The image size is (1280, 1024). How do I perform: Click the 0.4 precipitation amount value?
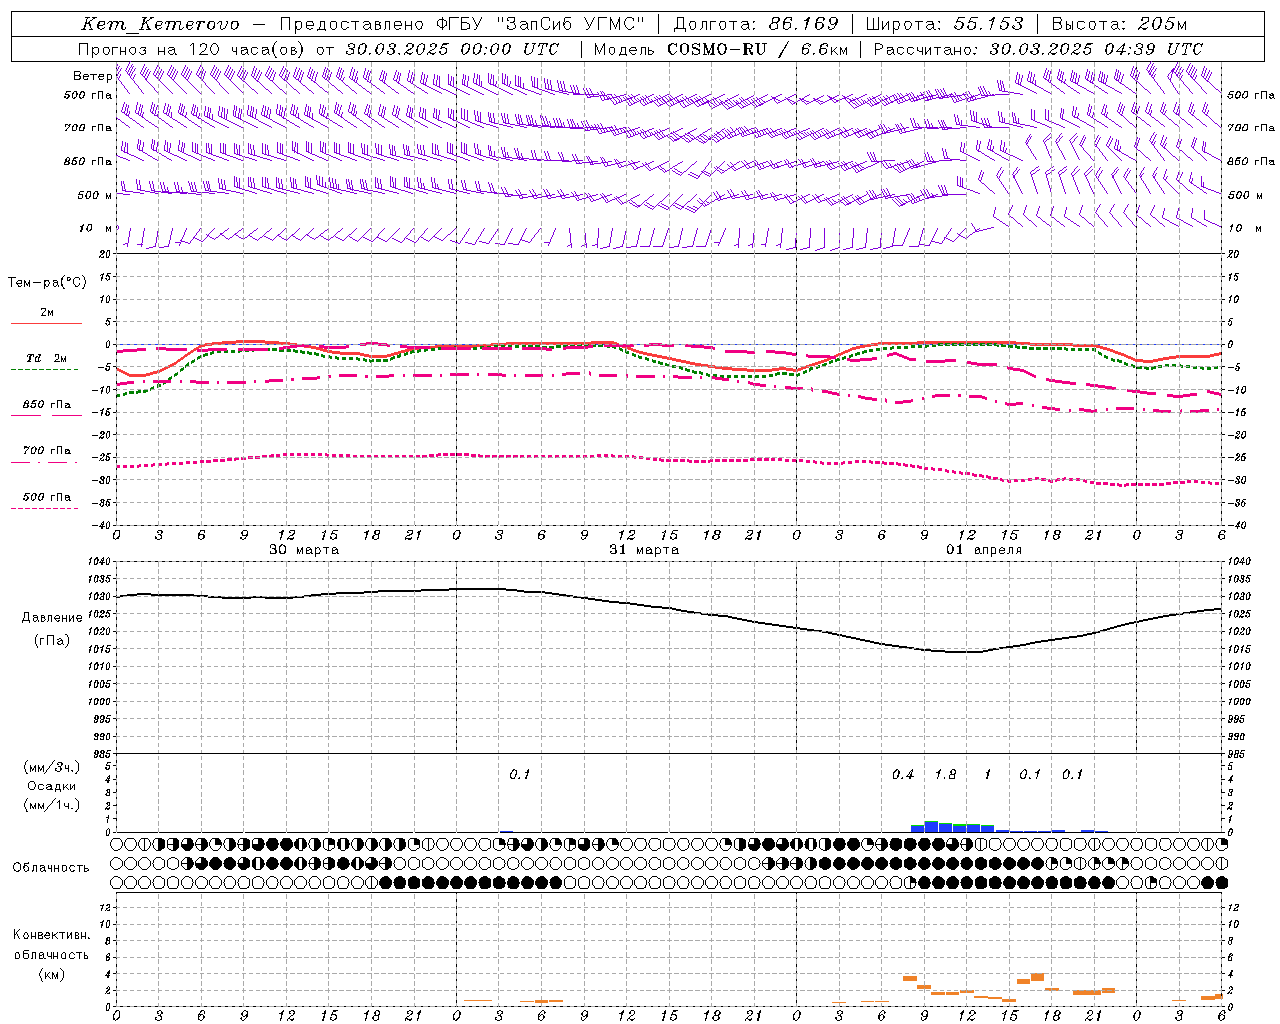click(x=903, y=774)
